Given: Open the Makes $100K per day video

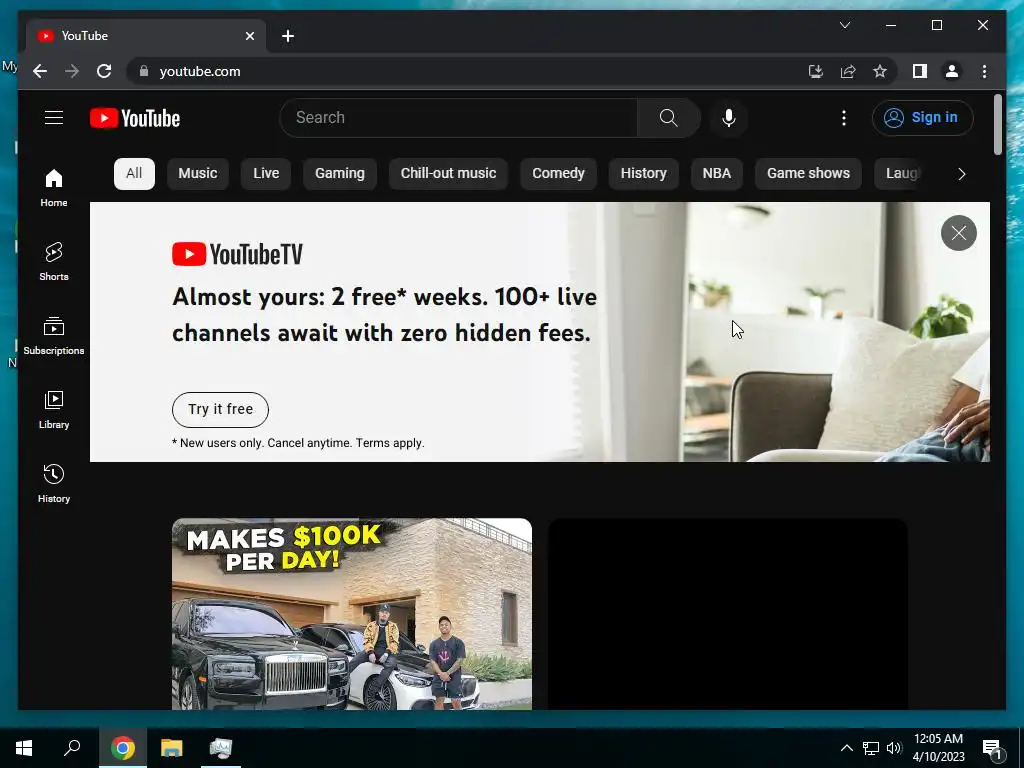Looking at the screenshot, I should point(352,614).
